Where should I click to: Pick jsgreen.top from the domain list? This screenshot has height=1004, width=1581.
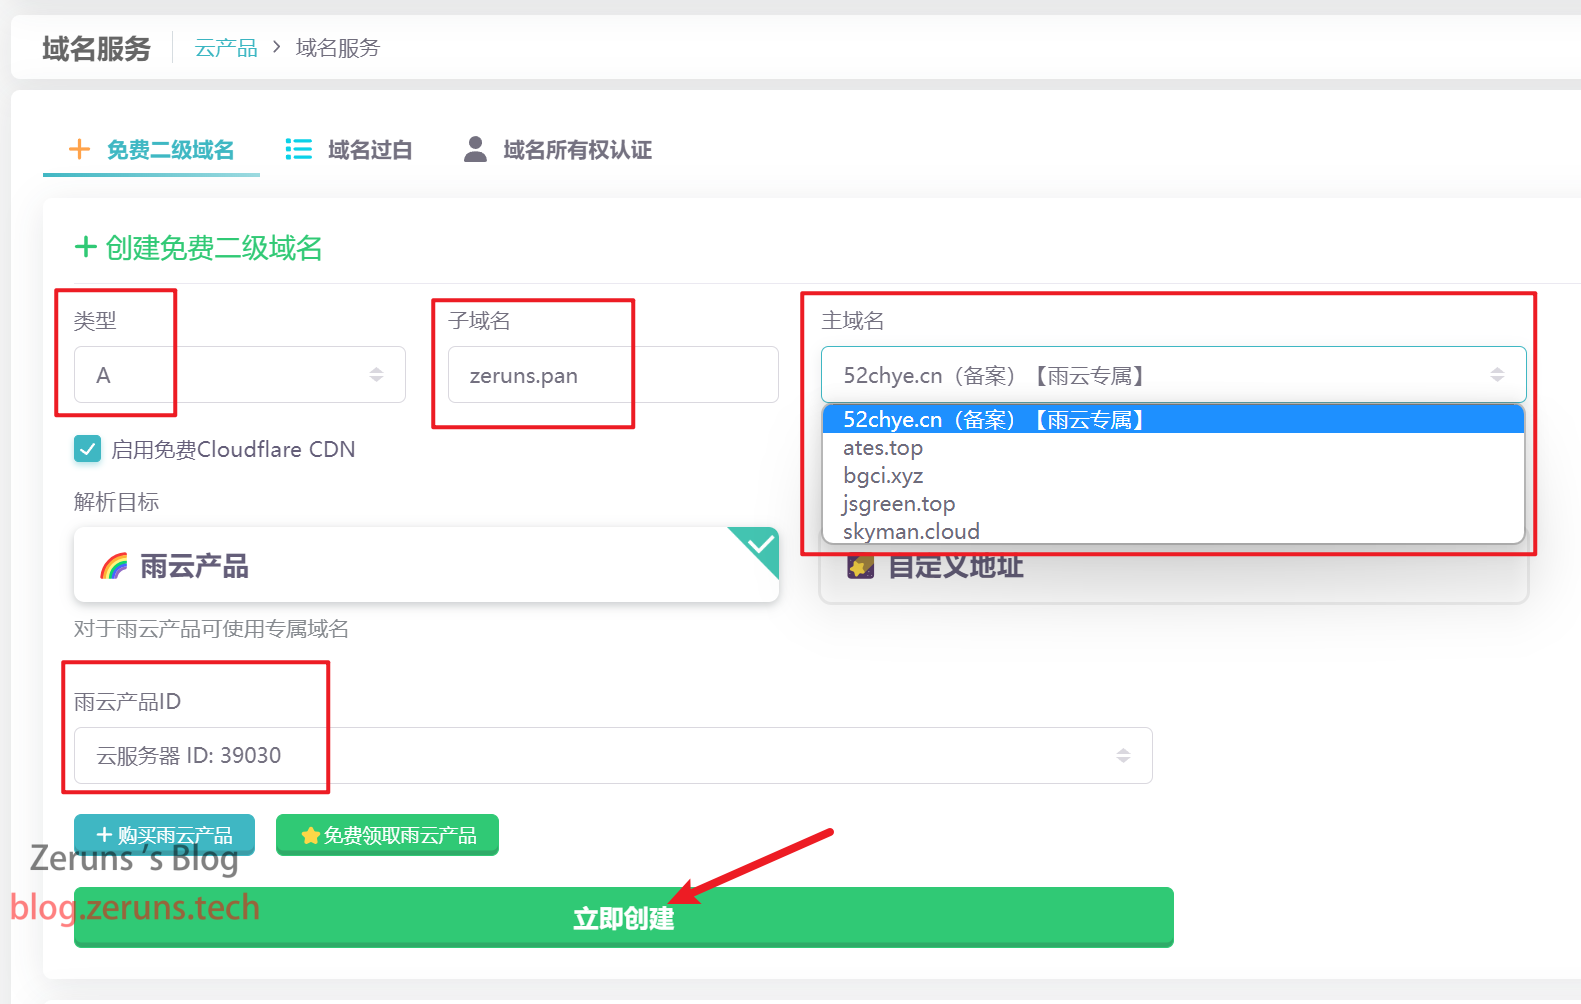(1173, 504)
